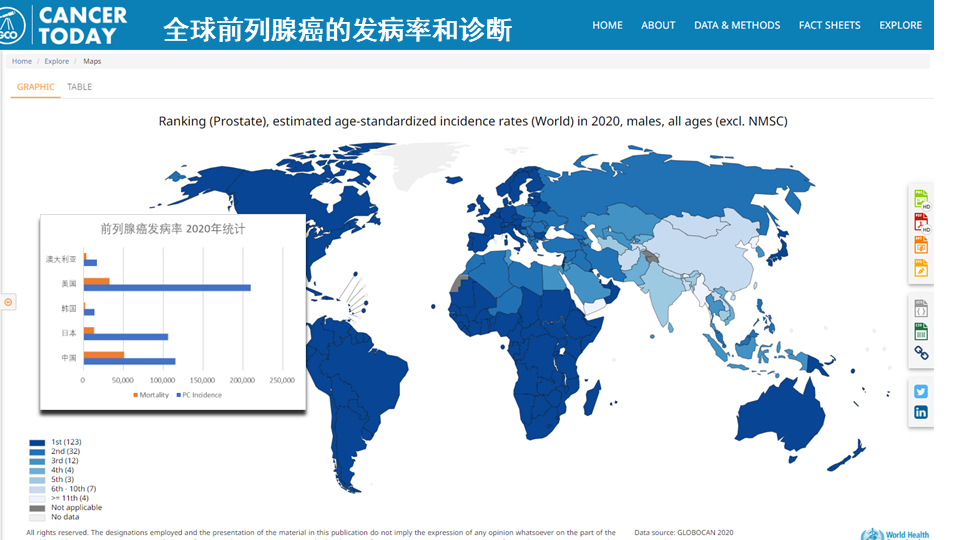960x540 pixels.
Task: Select the GRAPHIC tab
Action: [36, 87]
